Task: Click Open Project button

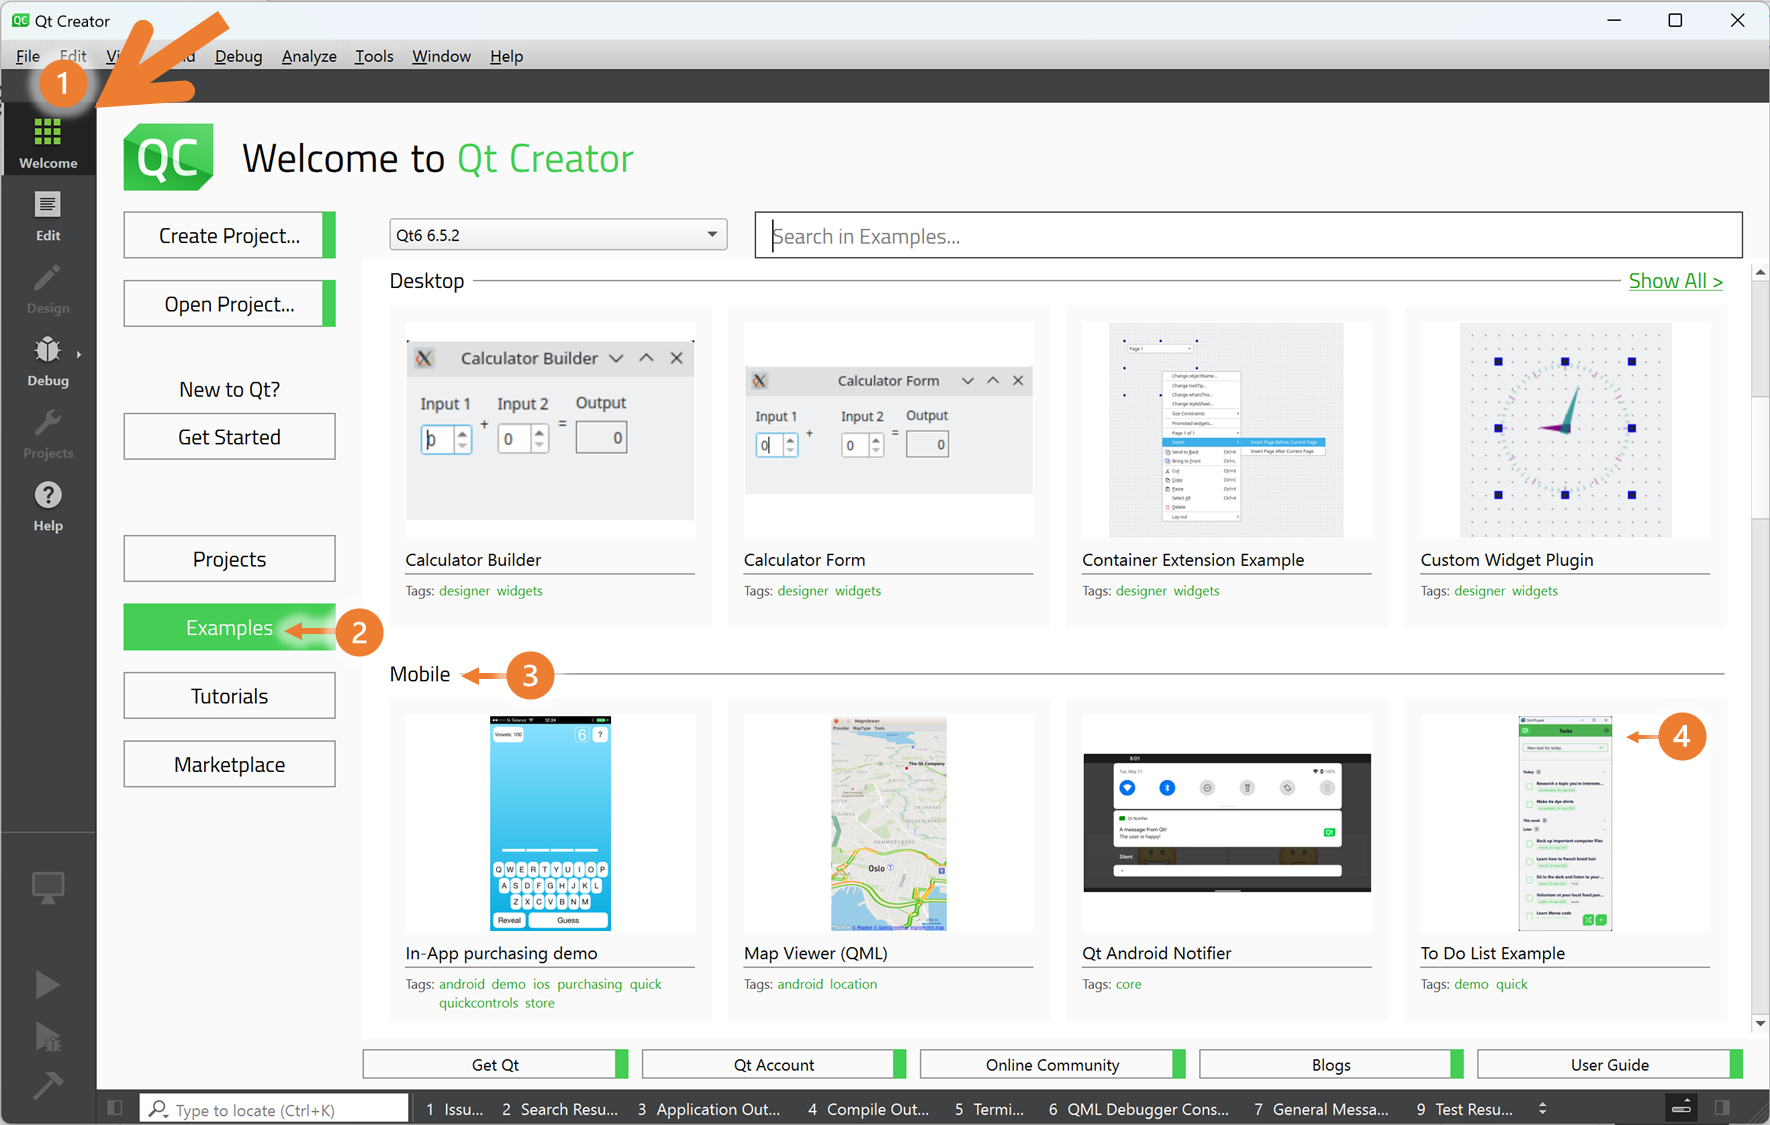Action: pos(229,304)
